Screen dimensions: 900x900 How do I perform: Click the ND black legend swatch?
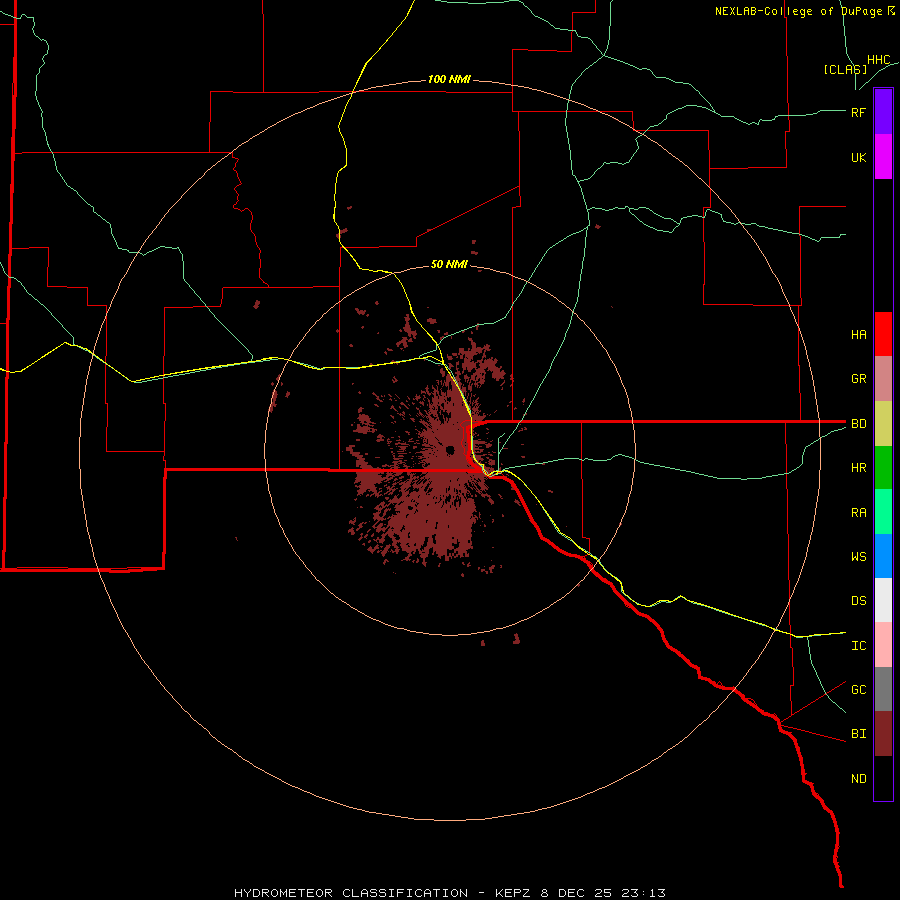pos(883,778)
